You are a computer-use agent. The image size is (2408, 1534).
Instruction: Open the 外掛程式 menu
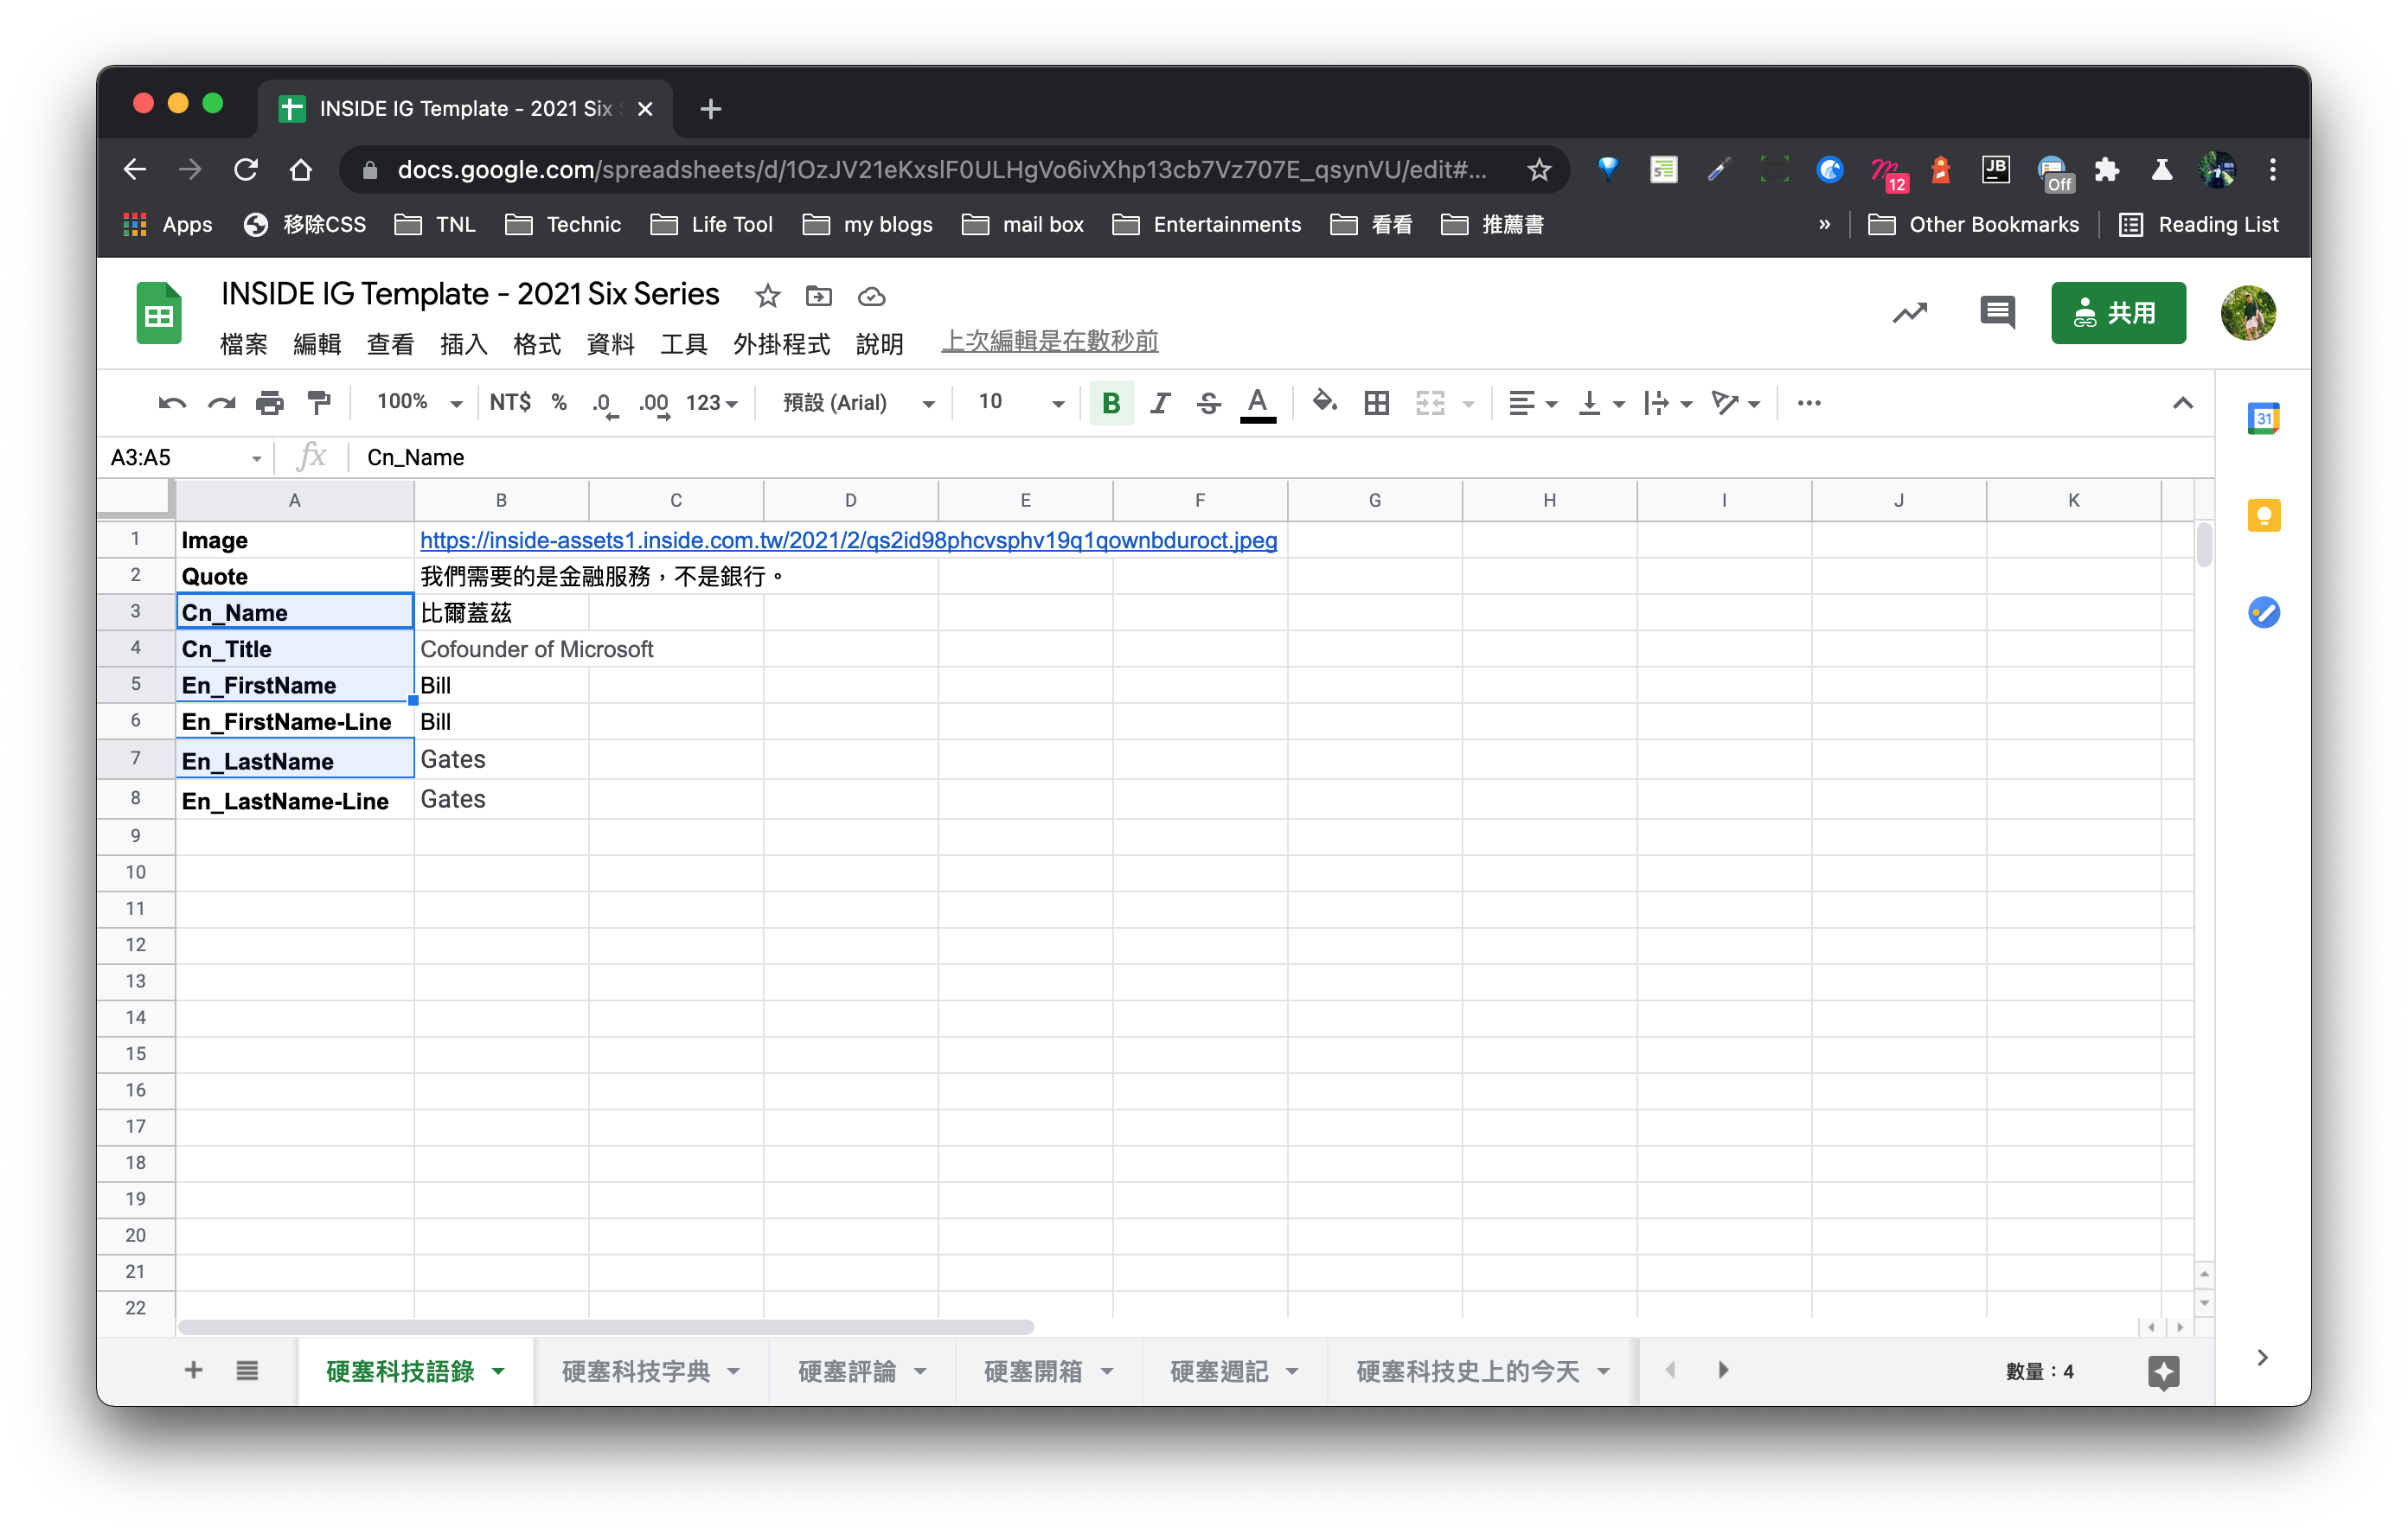[x=781, y=344]
